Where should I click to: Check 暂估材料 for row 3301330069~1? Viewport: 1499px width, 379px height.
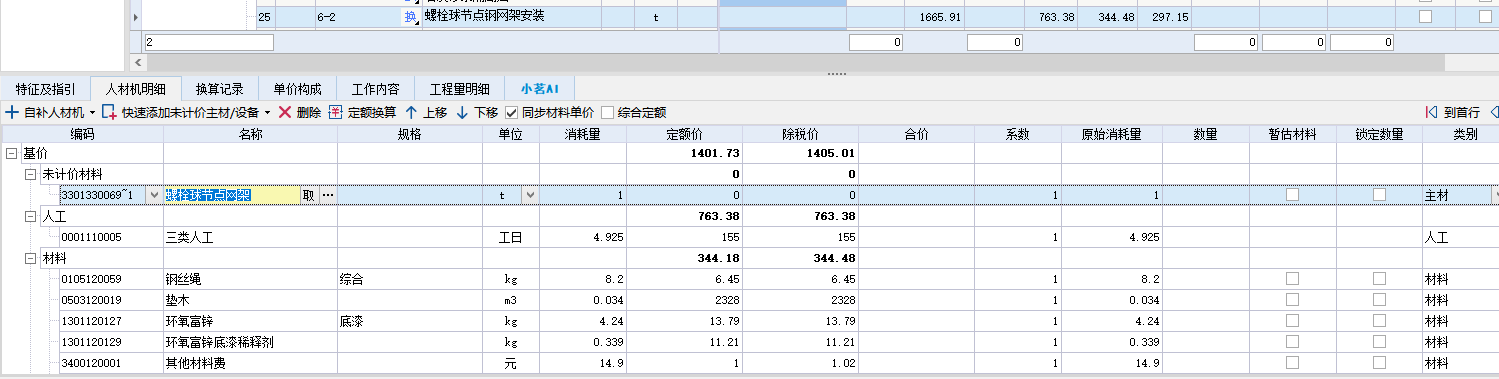click(x=1293, y=195)
